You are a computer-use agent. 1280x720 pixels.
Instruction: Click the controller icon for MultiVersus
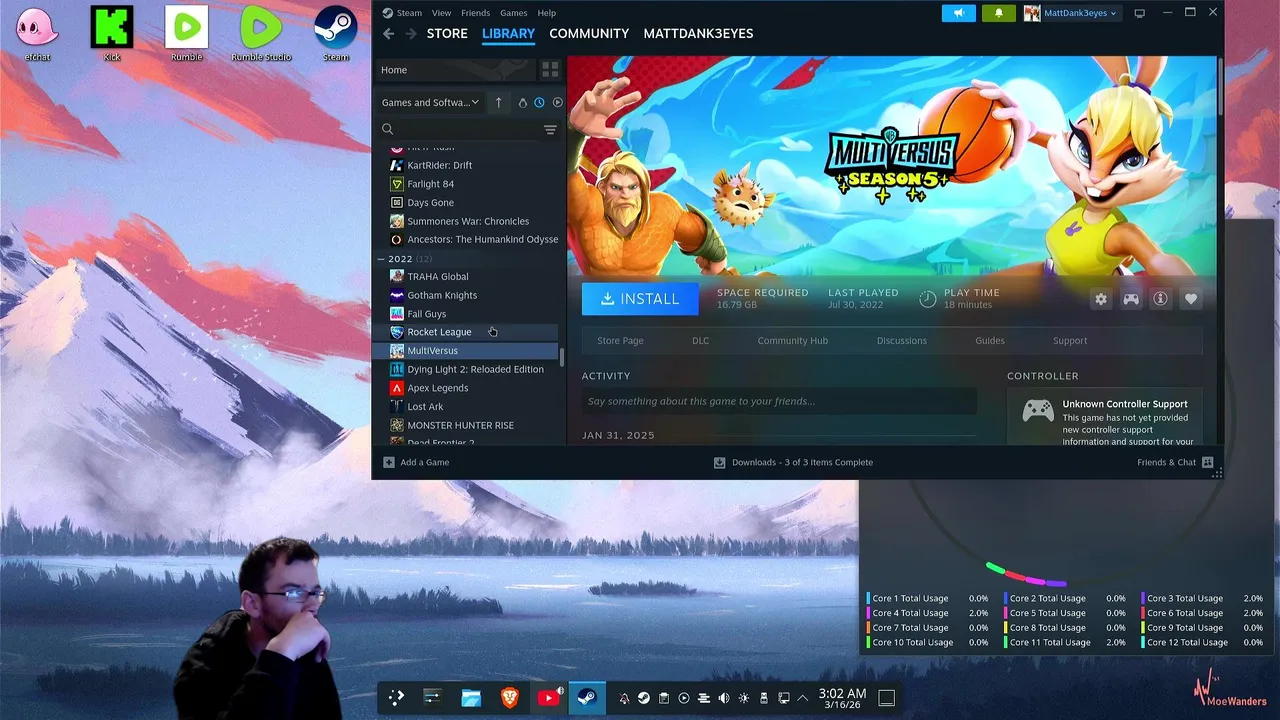pyautogui.click(x=1131, y=299)
